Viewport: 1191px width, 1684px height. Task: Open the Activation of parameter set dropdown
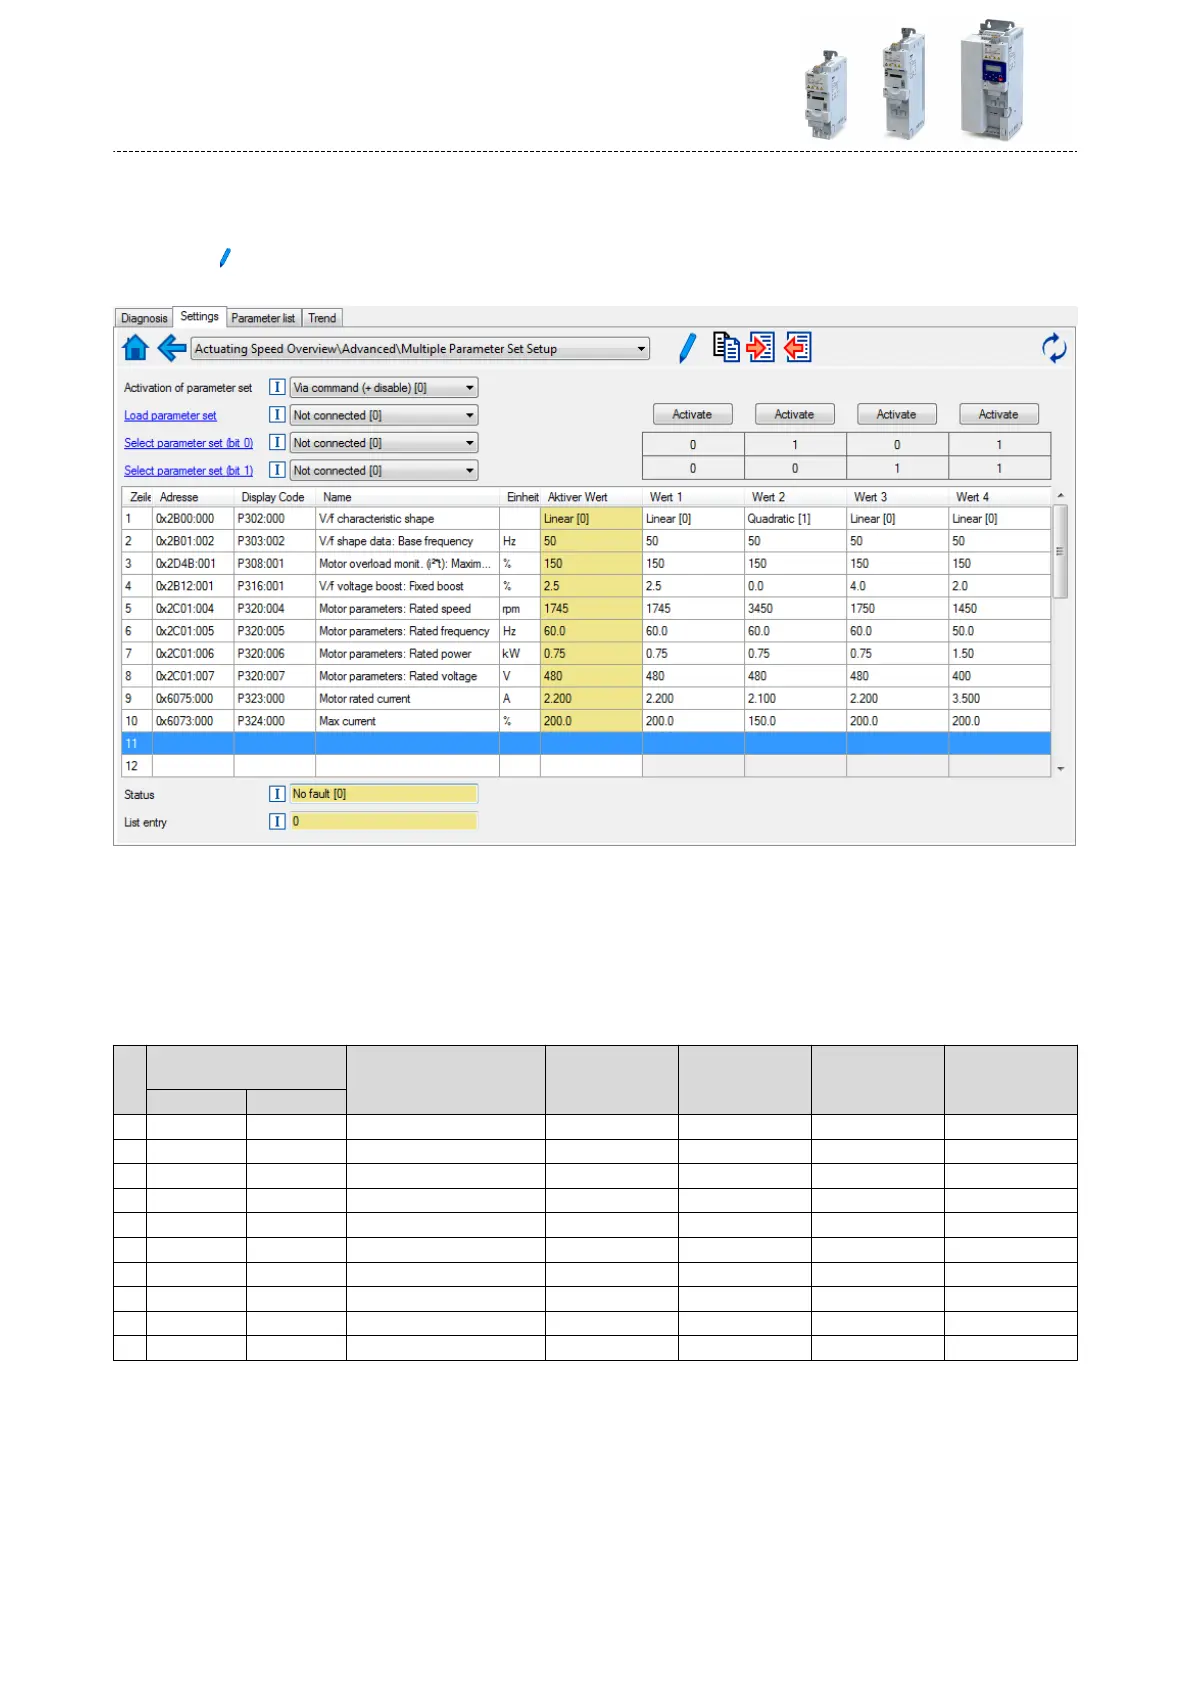tap(469, 388)
